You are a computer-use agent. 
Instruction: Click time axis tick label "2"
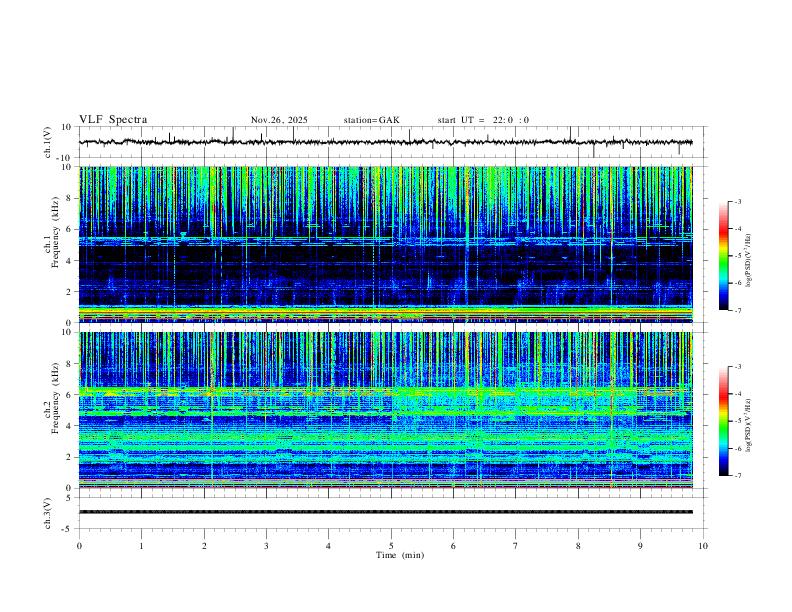click(204, 546)
